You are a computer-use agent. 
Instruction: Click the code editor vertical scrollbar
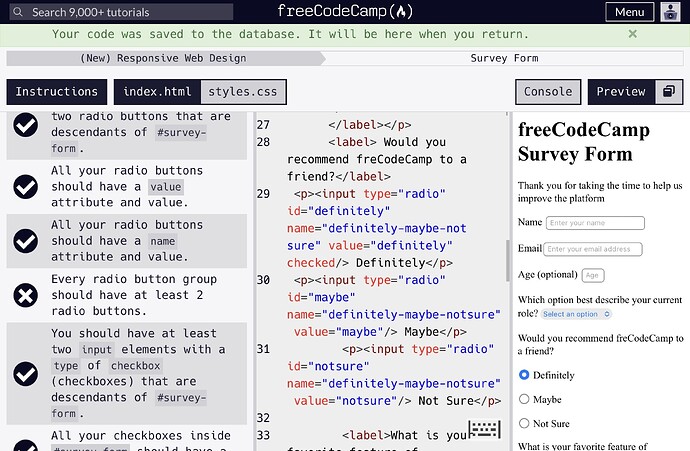(507, 260)
